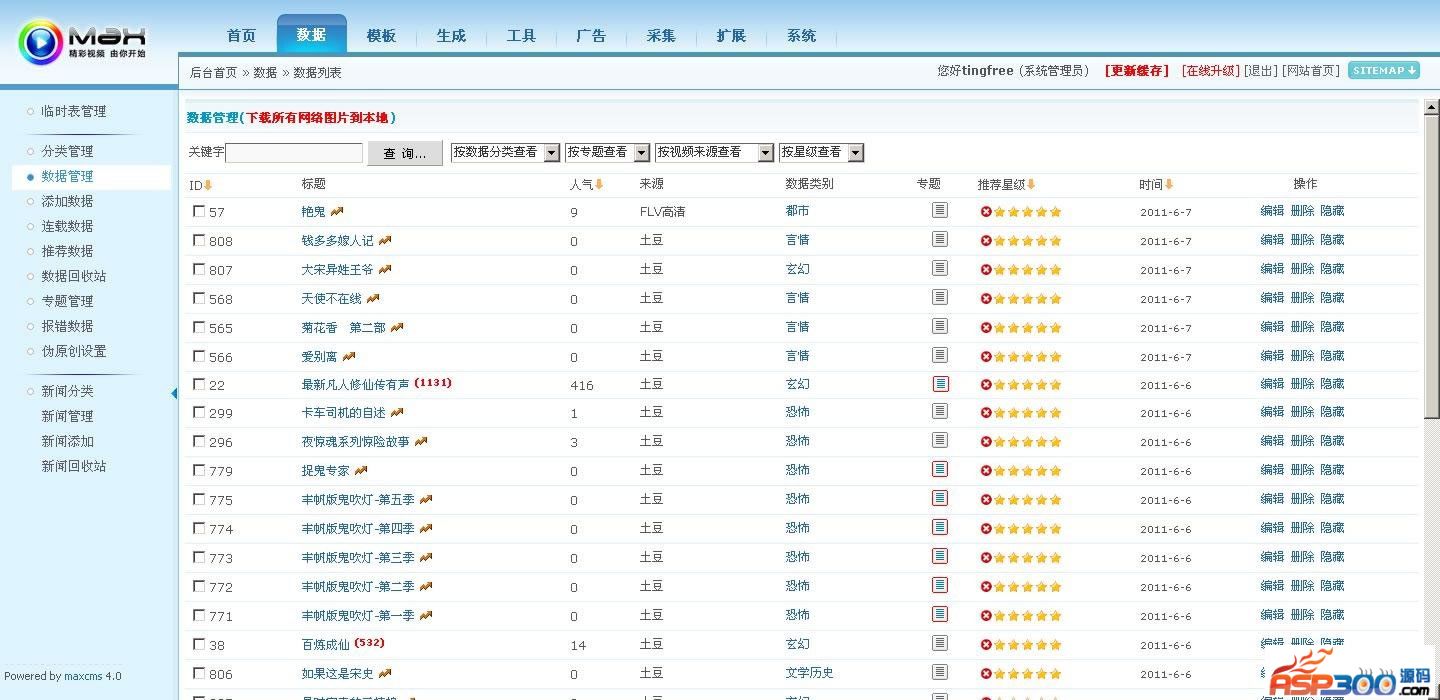Click the 关键字 search input field
The width and height of the screenshot is (1440, 700).
[x=294, y=153]
